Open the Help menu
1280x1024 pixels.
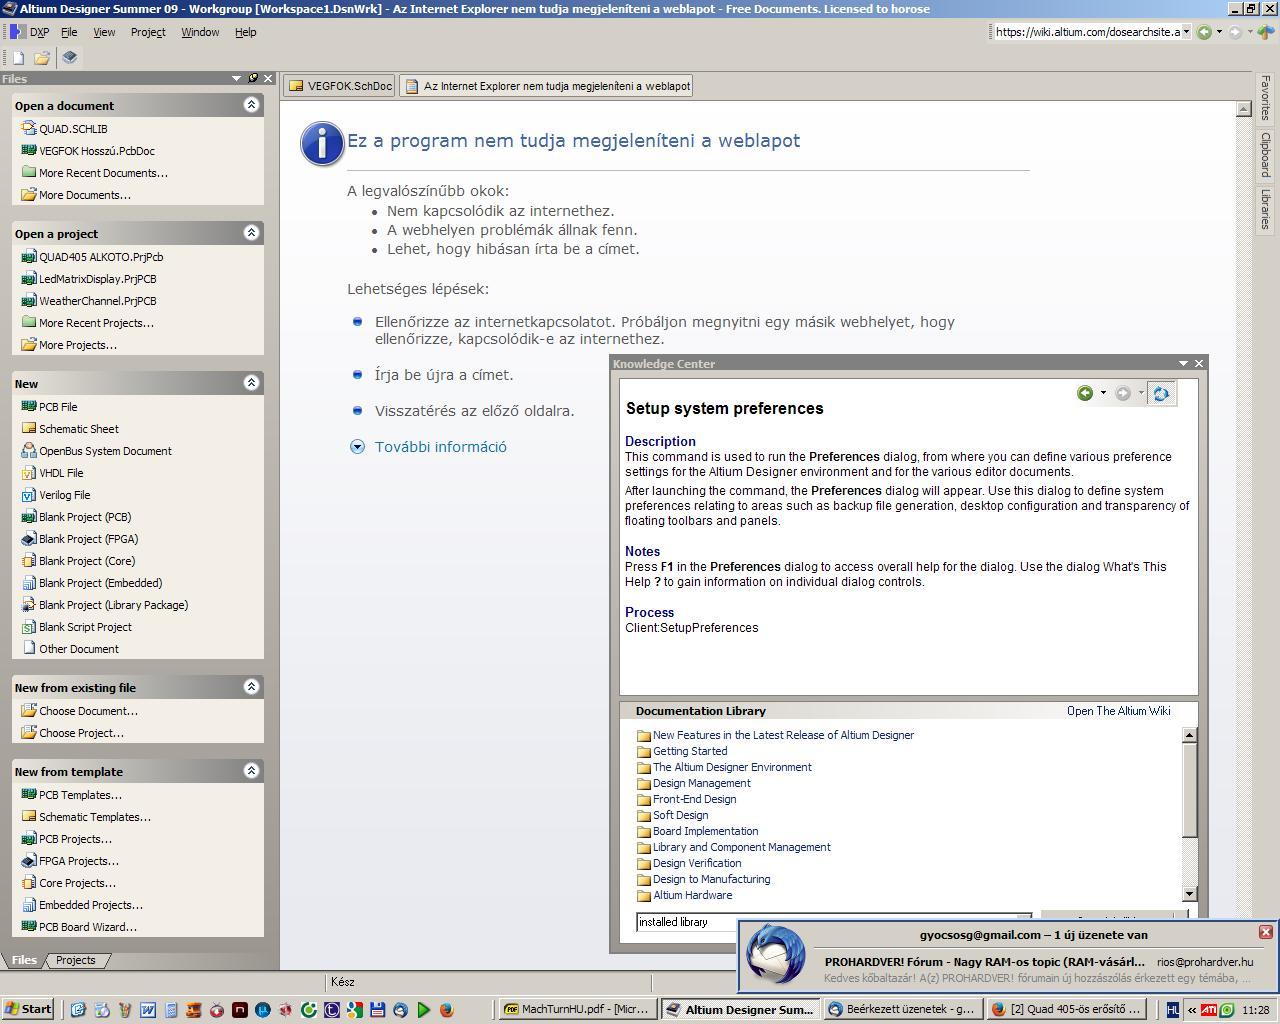[246, 32]
